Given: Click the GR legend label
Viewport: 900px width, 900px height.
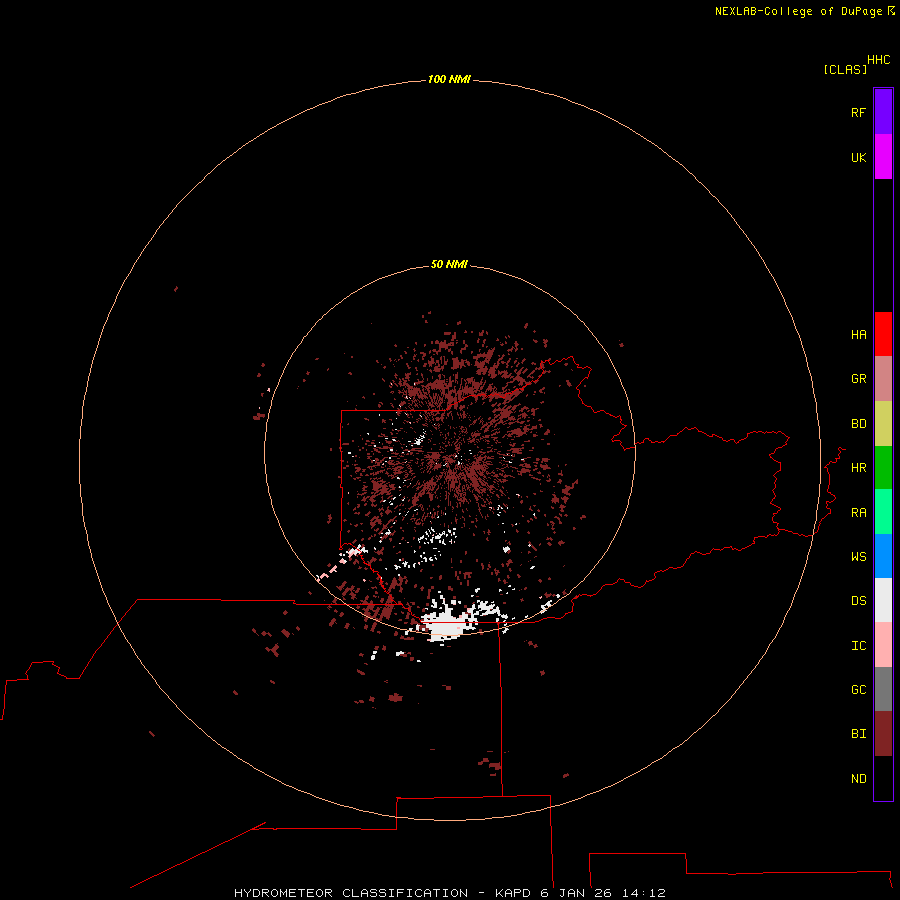Looking at the screenshot, I should click(858, 379).
